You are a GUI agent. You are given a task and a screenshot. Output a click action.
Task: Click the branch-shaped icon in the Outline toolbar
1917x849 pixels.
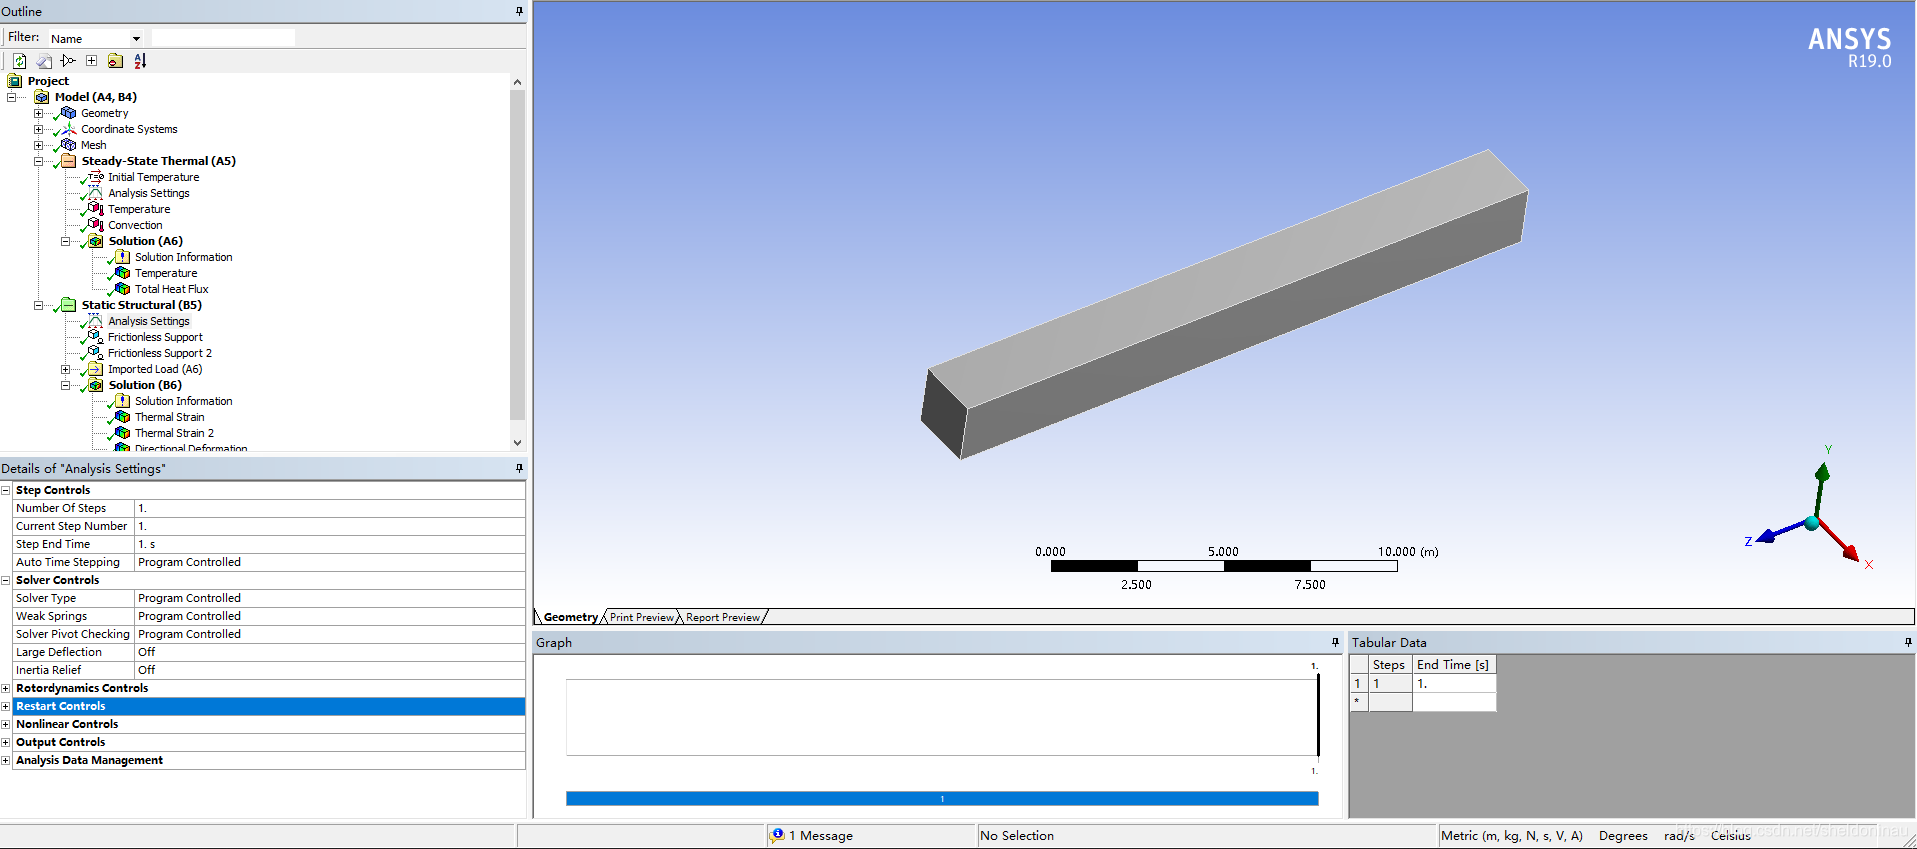pos(68,61)
